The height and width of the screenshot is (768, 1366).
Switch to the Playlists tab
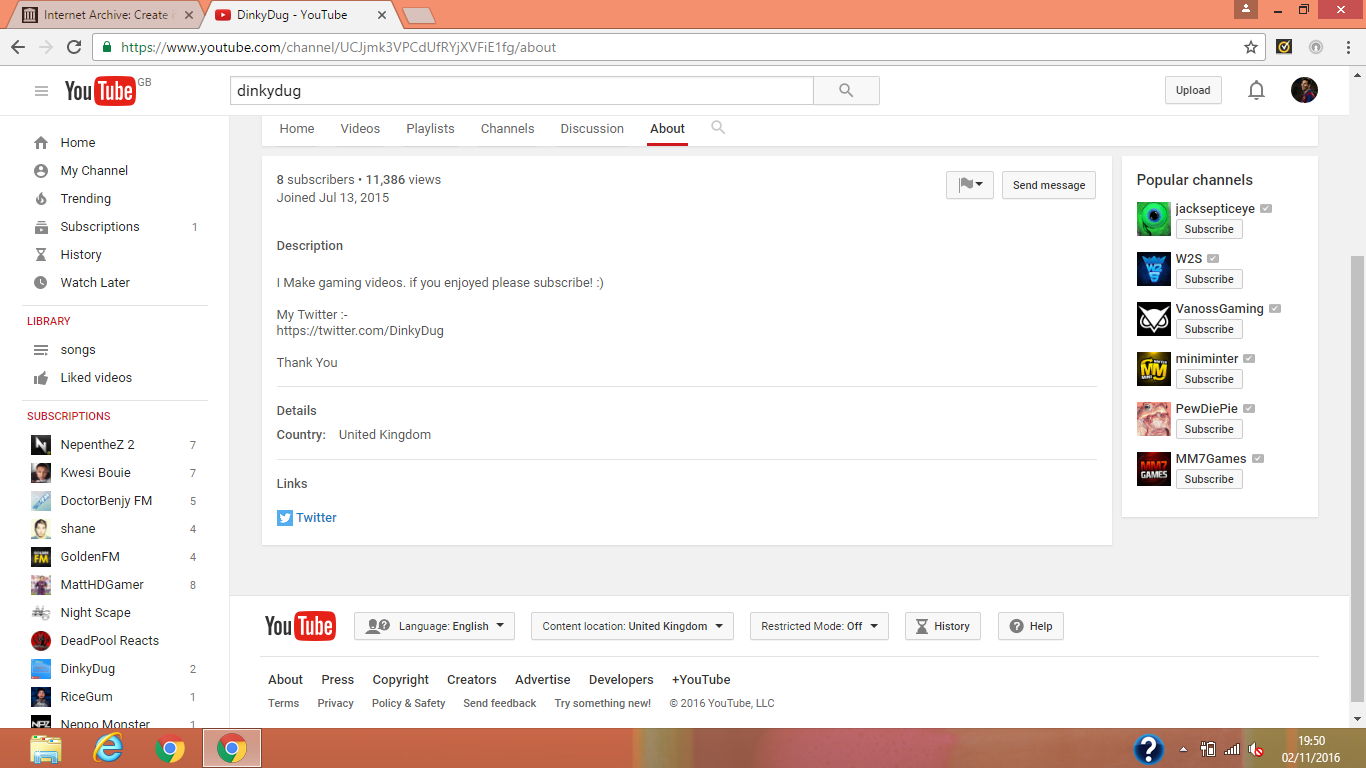pyautogui.click(x=430, y=129)
